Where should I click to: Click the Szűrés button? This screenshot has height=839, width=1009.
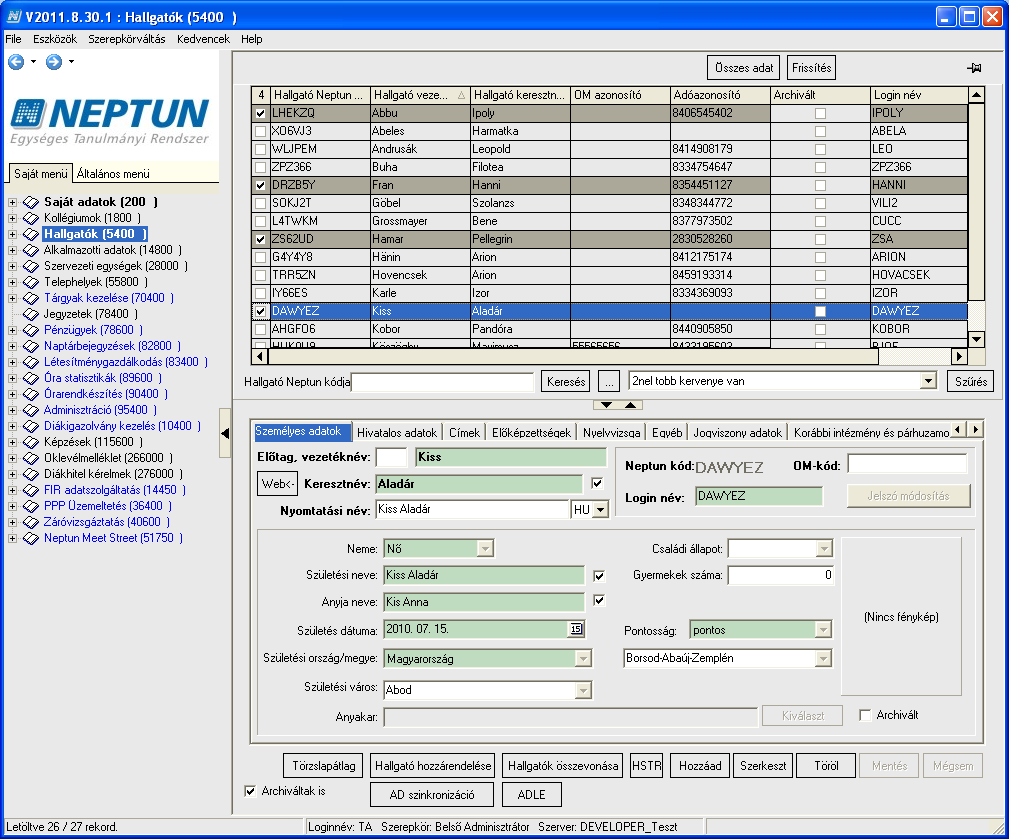tap(970, 382)
